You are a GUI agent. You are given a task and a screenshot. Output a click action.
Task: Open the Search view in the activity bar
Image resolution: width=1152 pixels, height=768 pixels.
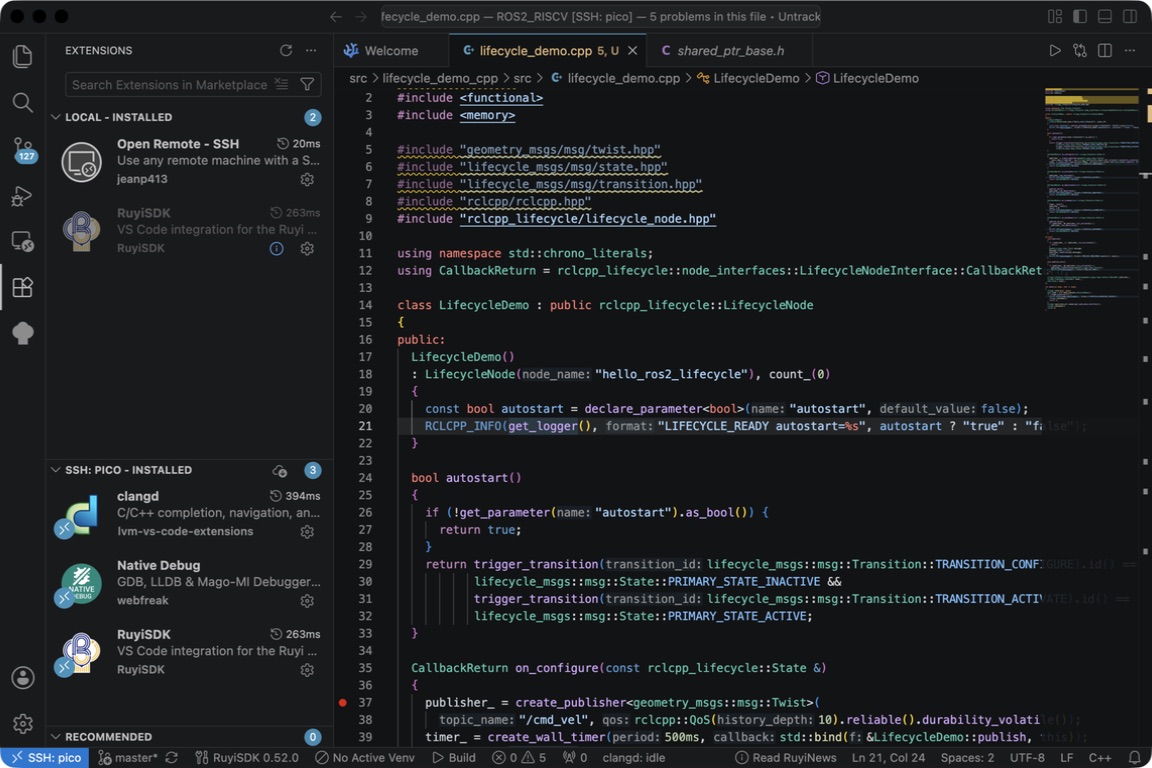pyautogui.click(x=23, y=102)
